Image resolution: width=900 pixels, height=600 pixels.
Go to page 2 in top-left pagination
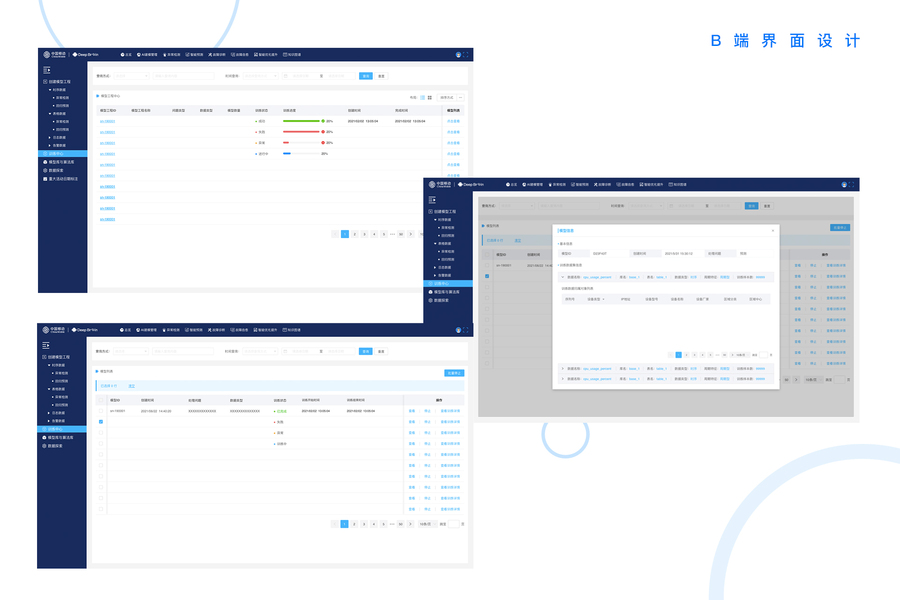355,234
